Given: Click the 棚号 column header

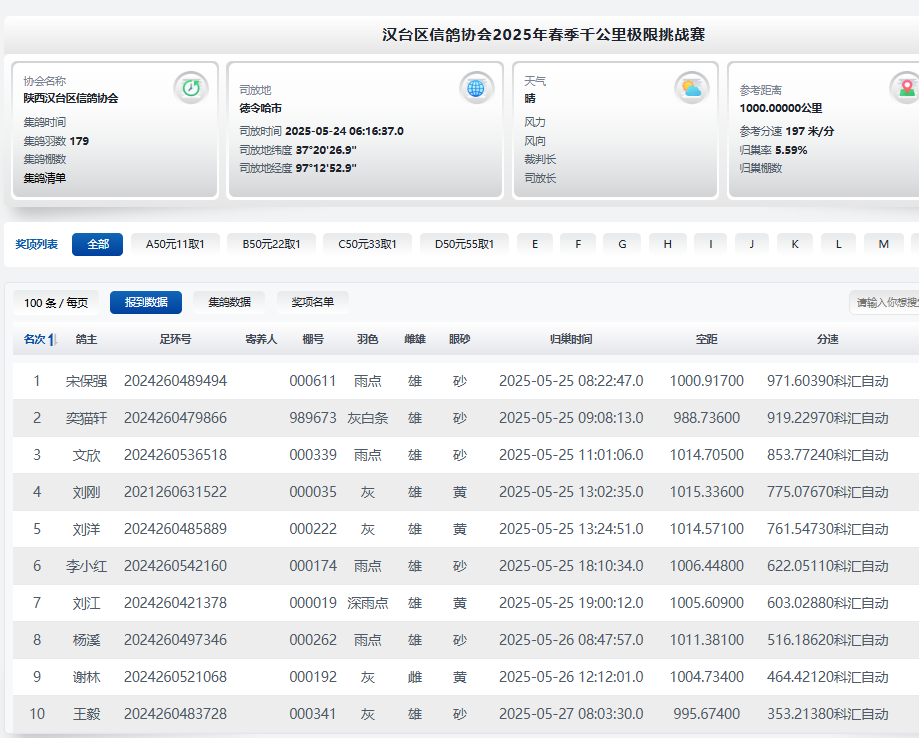Looking at the screenshot, I should point(313,339).
